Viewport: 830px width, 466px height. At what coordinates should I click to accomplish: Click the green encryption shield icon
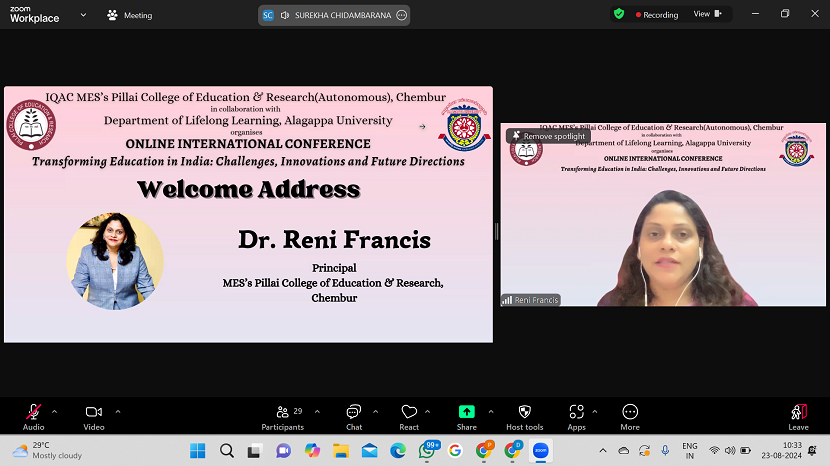619,14
